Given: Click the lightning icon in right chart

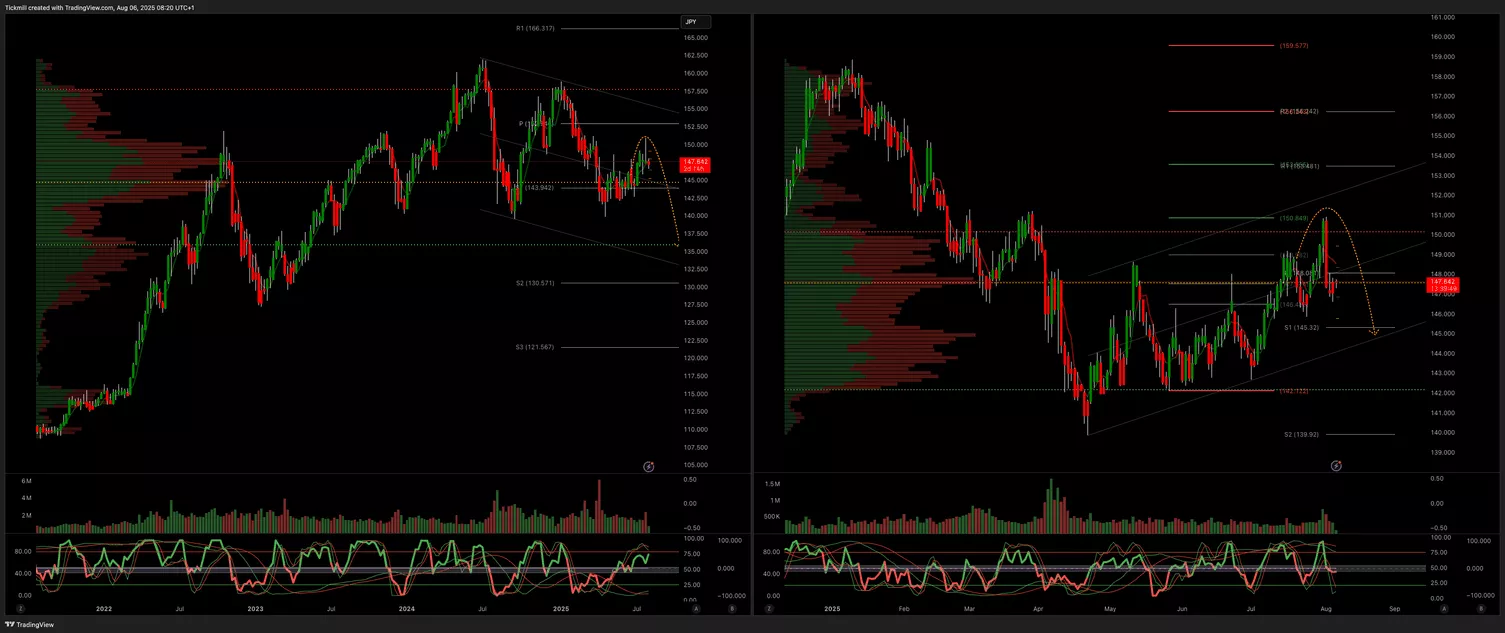Looking at the screenshot, I should (1336, 466).
